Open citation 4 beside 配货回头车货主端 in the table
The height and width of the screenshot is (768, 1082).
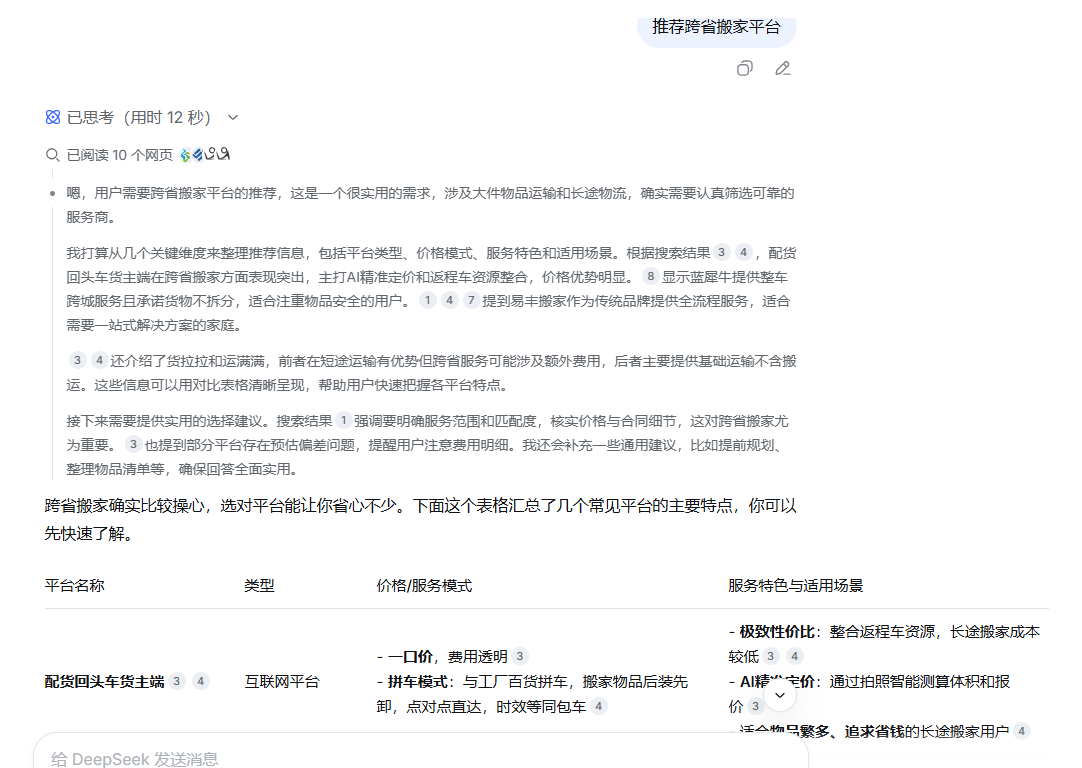click(x=200, y=682)
